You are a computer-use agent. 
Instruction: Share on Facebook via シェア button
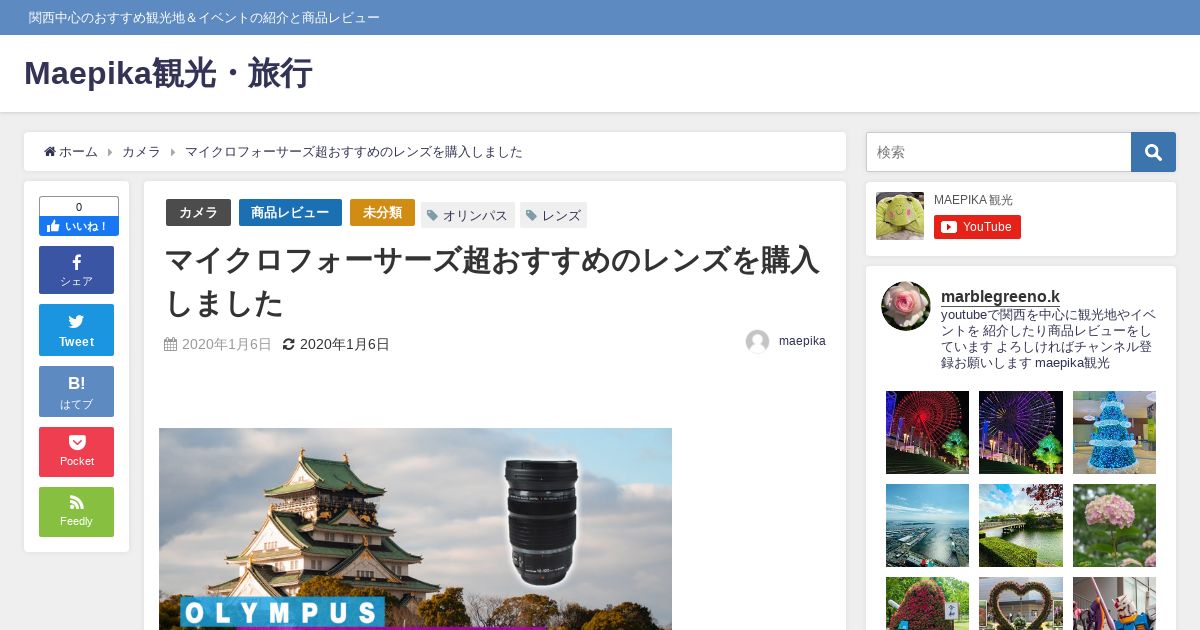pos(76,270)
